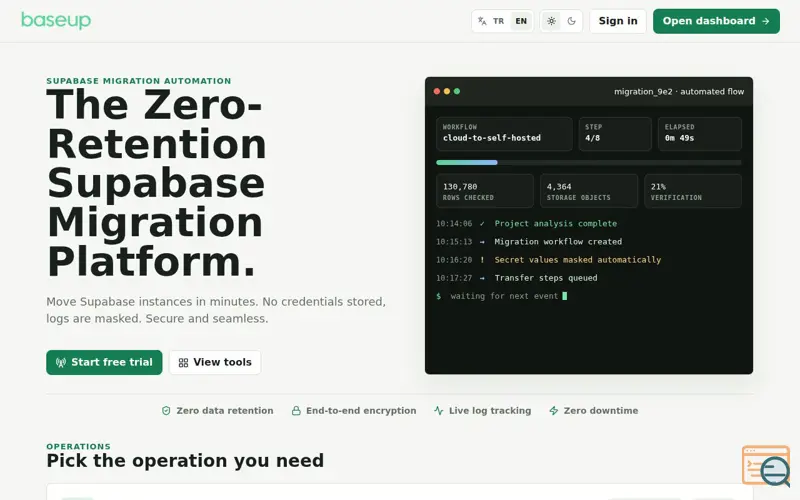Click the translate language icon

(x=482, y=21)
